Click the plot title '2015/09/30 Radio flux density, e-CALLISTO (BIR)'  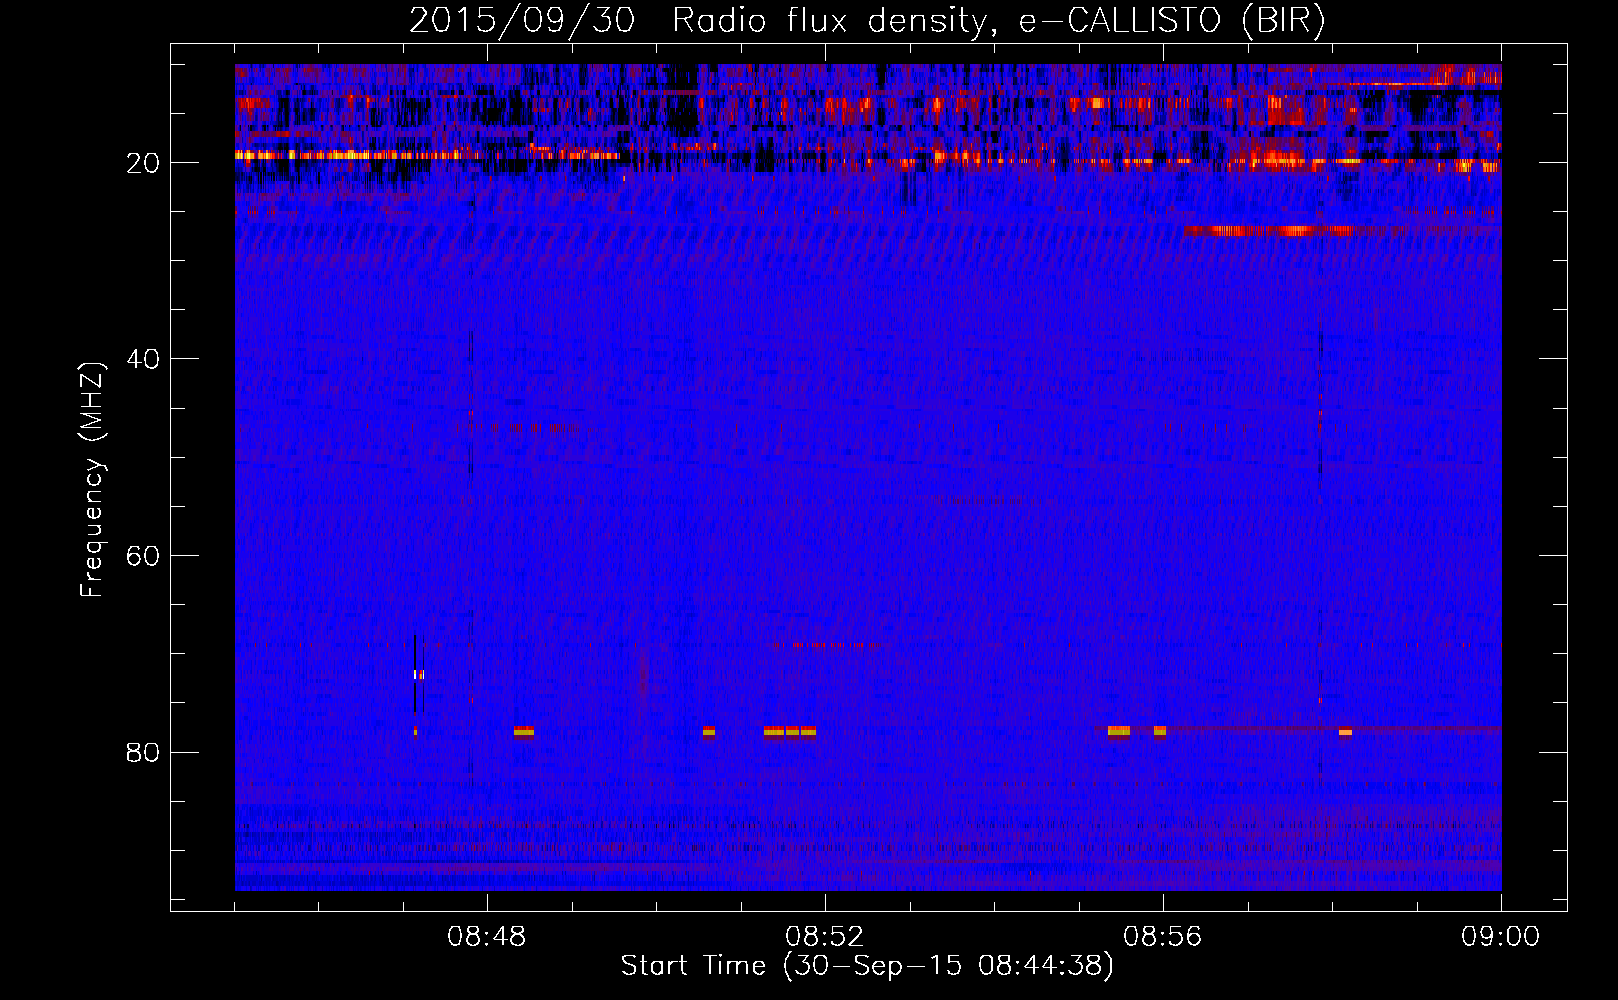pos(867,21)
